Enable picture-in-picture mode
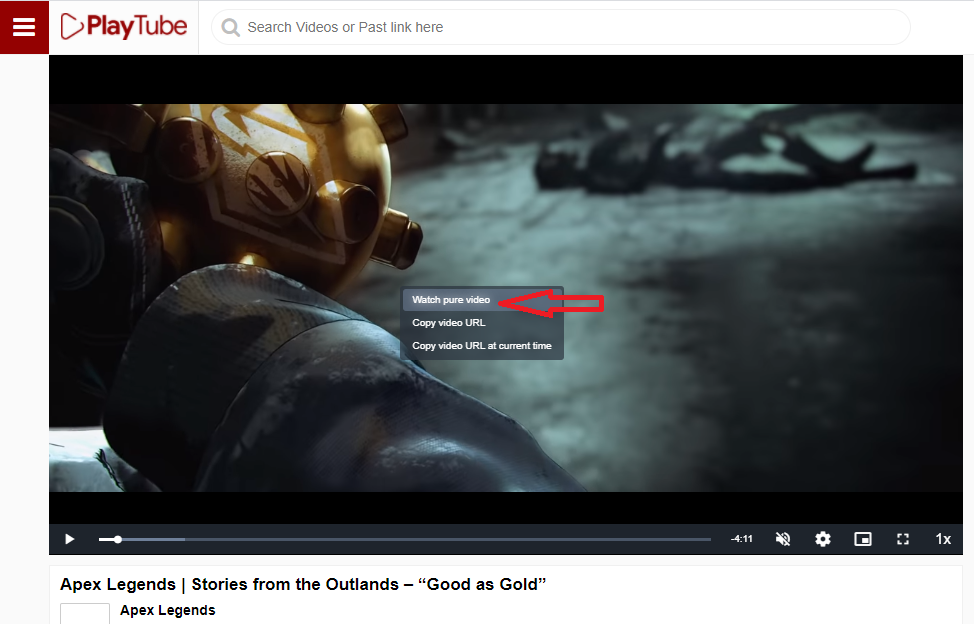This screenshot has height=624, width=974. click(863, 539)
